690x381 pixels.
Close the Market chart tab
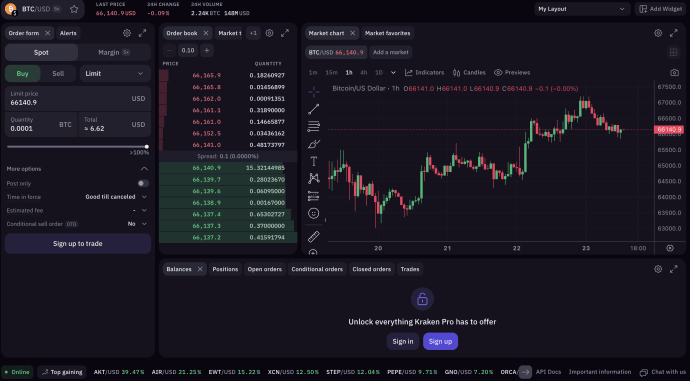point(352,33)
